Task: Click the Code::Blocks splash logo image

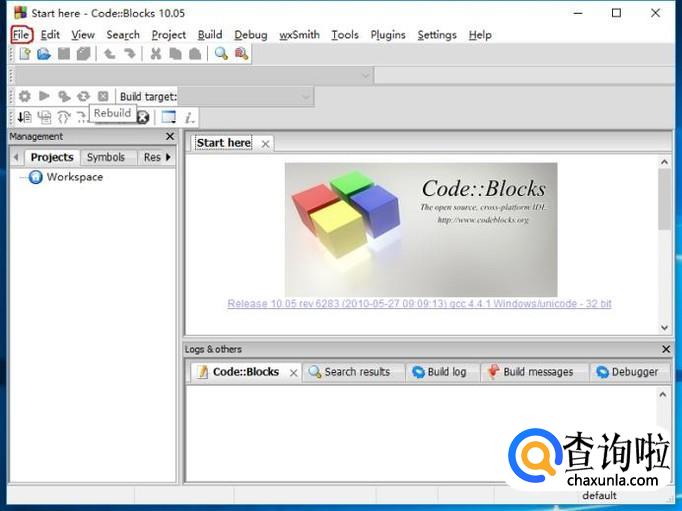Action: click(421, 230)
